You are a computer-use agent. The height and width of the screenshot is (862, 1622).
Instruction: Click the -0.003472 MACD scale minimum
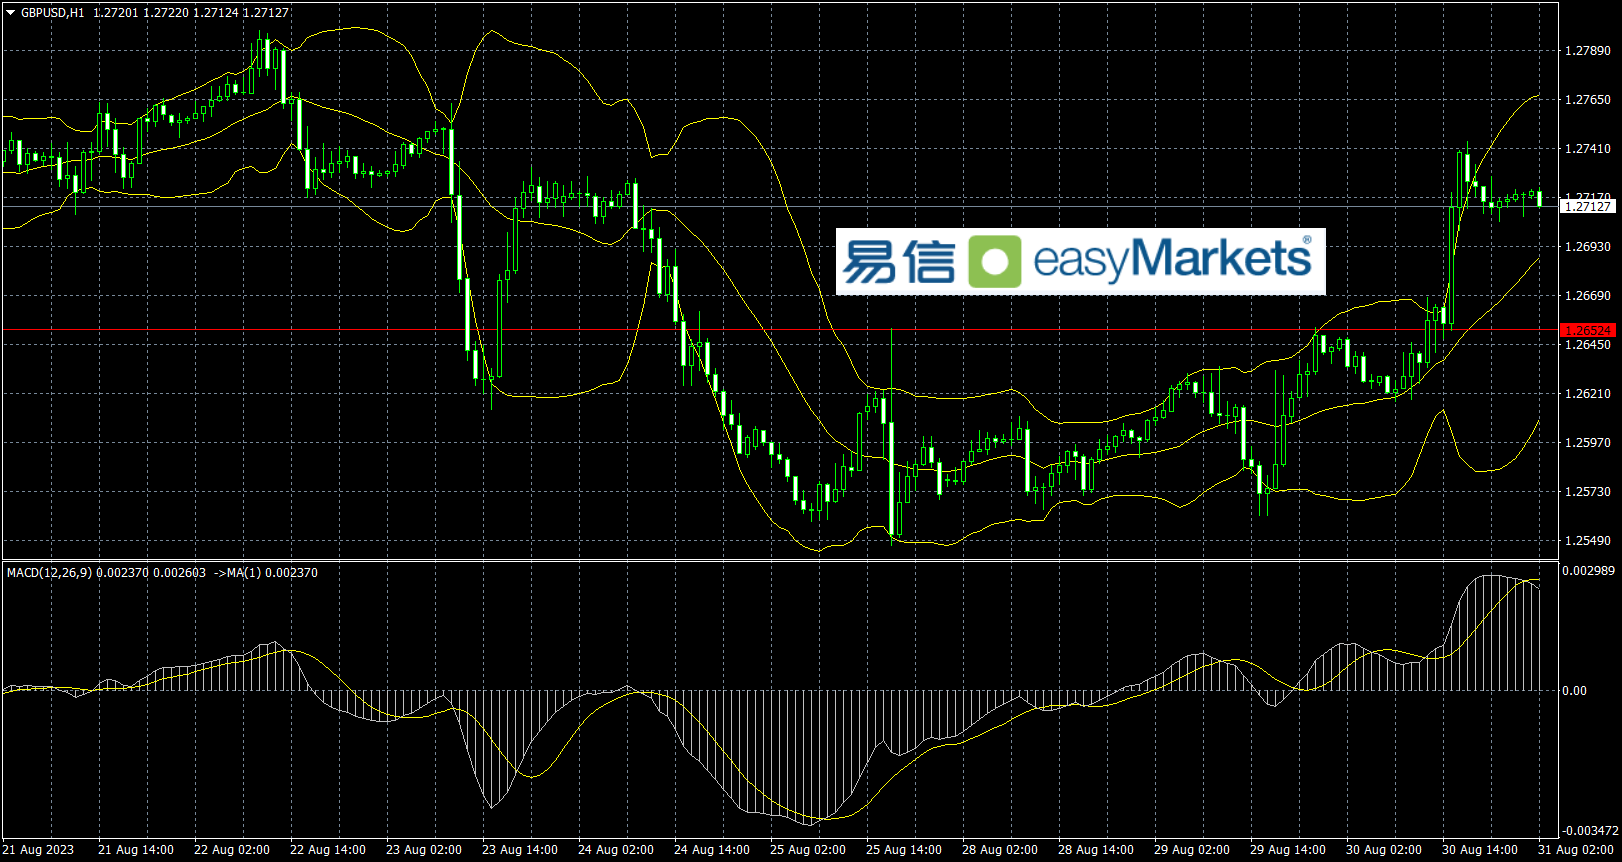1590,830
